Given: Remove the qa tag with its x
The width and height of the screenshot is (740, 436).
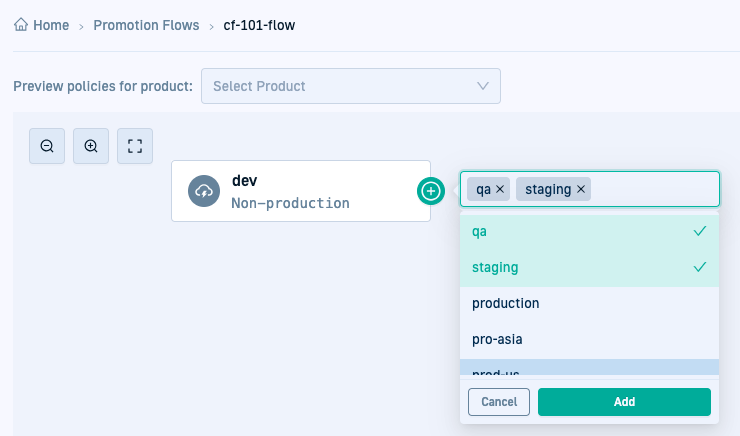Looking at the screenshot, I should click(x=501, y=189).
